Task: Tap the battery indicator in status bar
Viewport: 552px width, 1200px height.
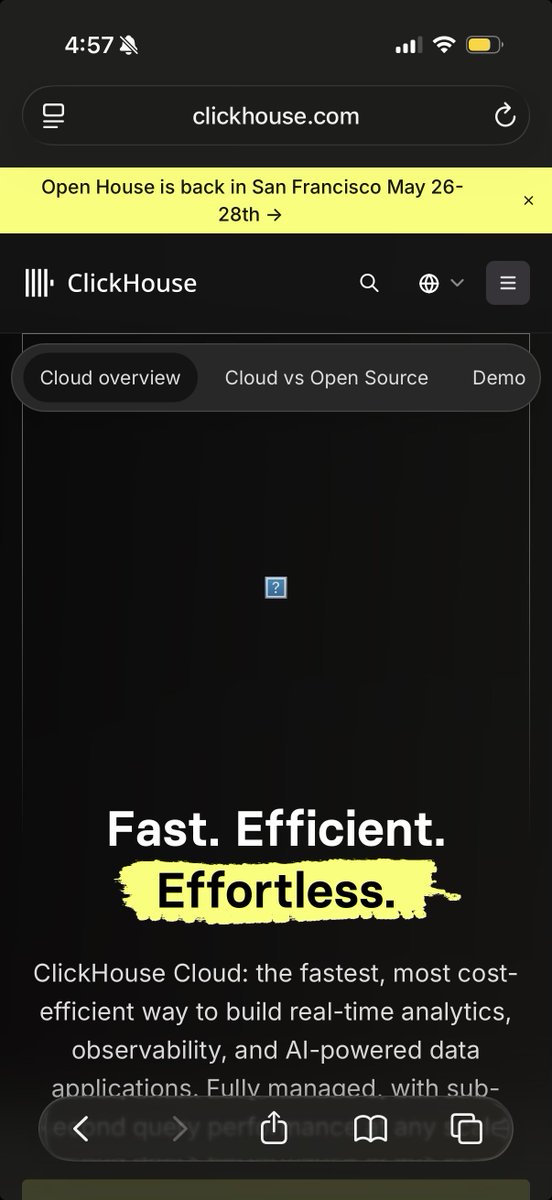Action: click(x=484, y=45)
